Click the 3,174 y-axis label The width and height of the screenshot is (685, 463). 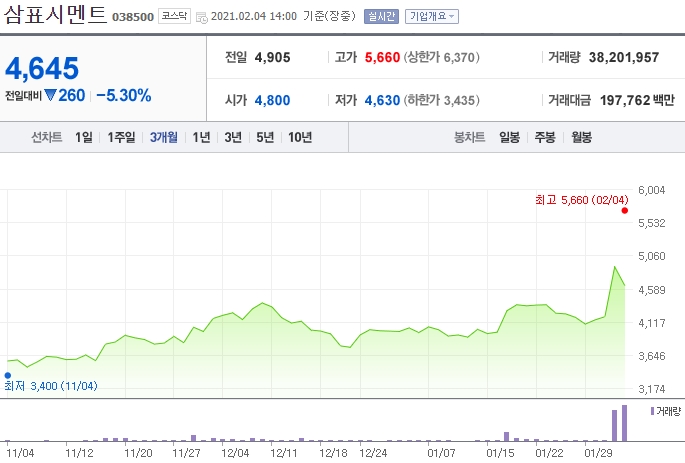pos(651,389)
